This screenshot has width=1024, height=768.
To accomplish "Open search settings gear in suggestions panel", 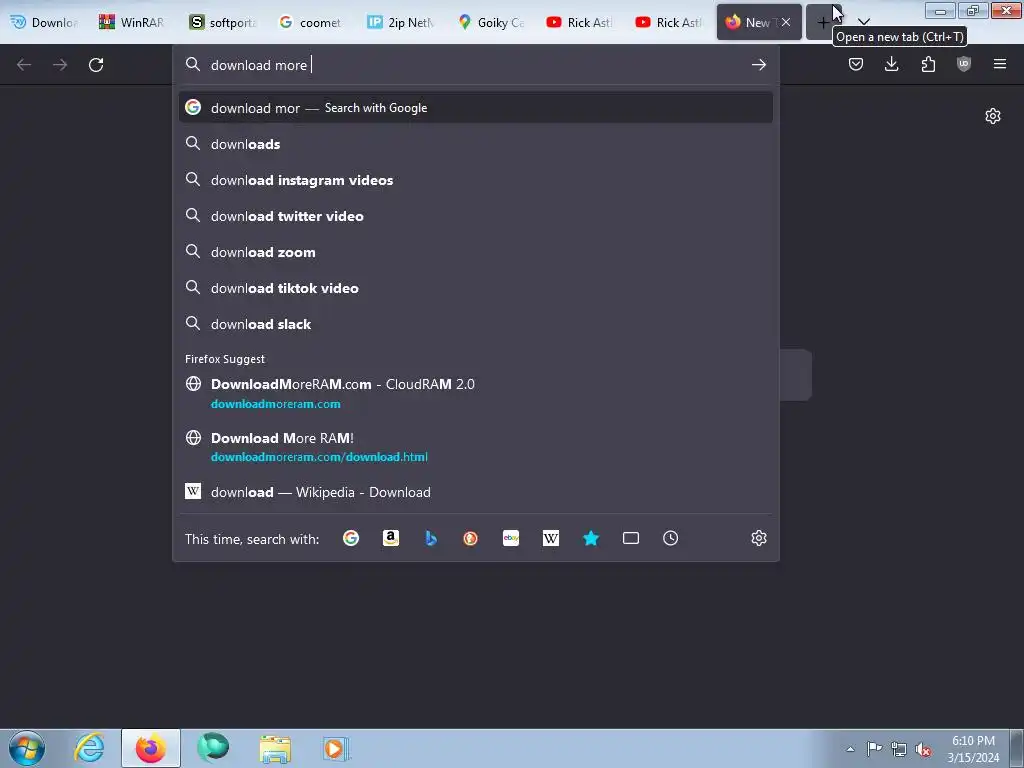I will (759, 538).
